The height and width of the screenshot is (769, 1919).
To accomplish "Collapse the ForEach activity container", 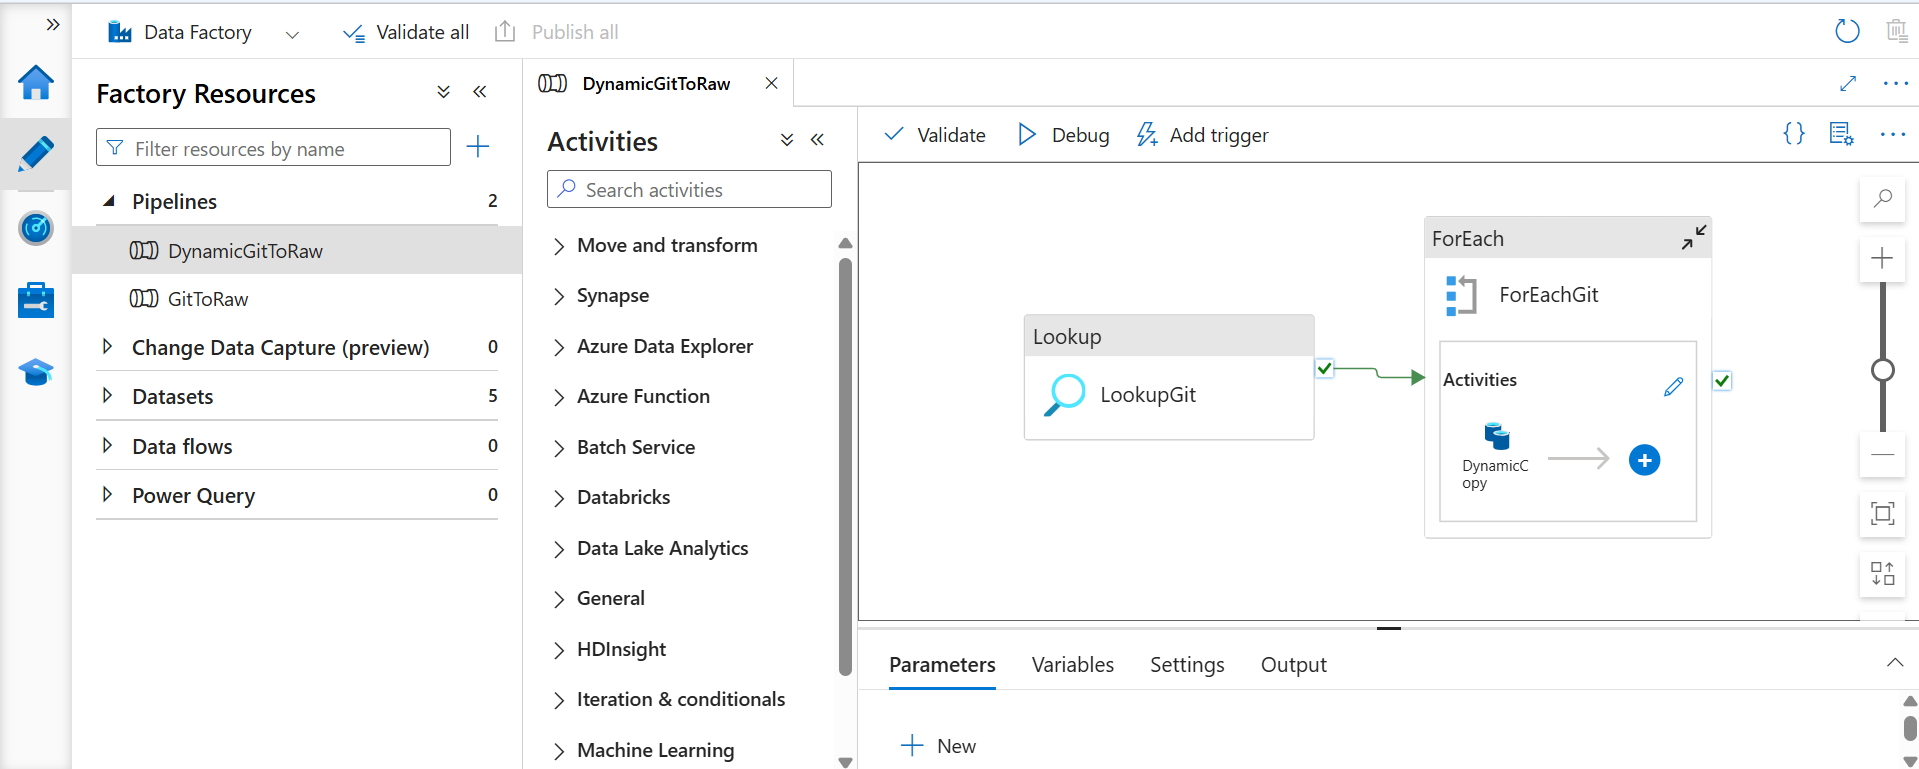I will point(1693,238).
